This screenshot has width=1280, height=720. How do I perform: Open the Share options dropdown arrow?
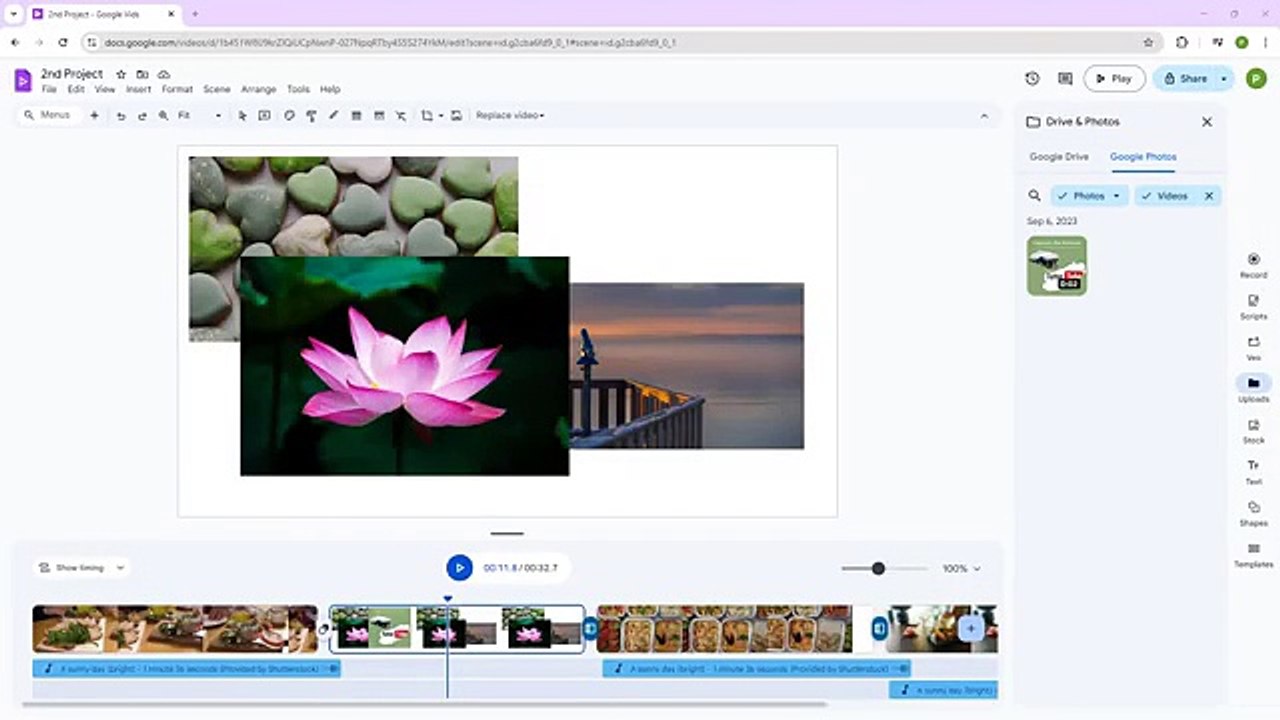[1223, 79]
